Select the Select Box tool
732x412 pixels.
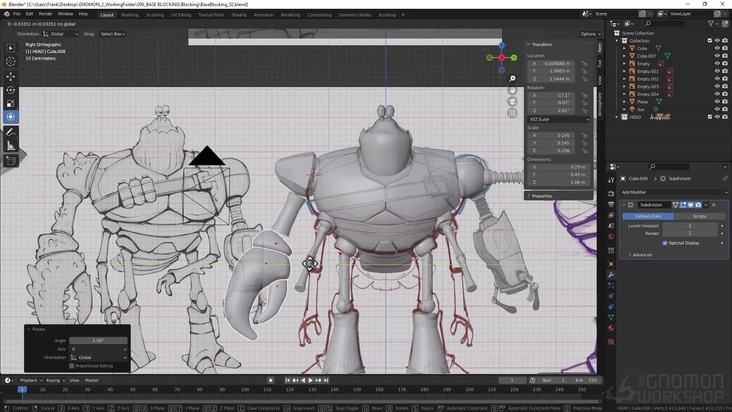[11, 48]
